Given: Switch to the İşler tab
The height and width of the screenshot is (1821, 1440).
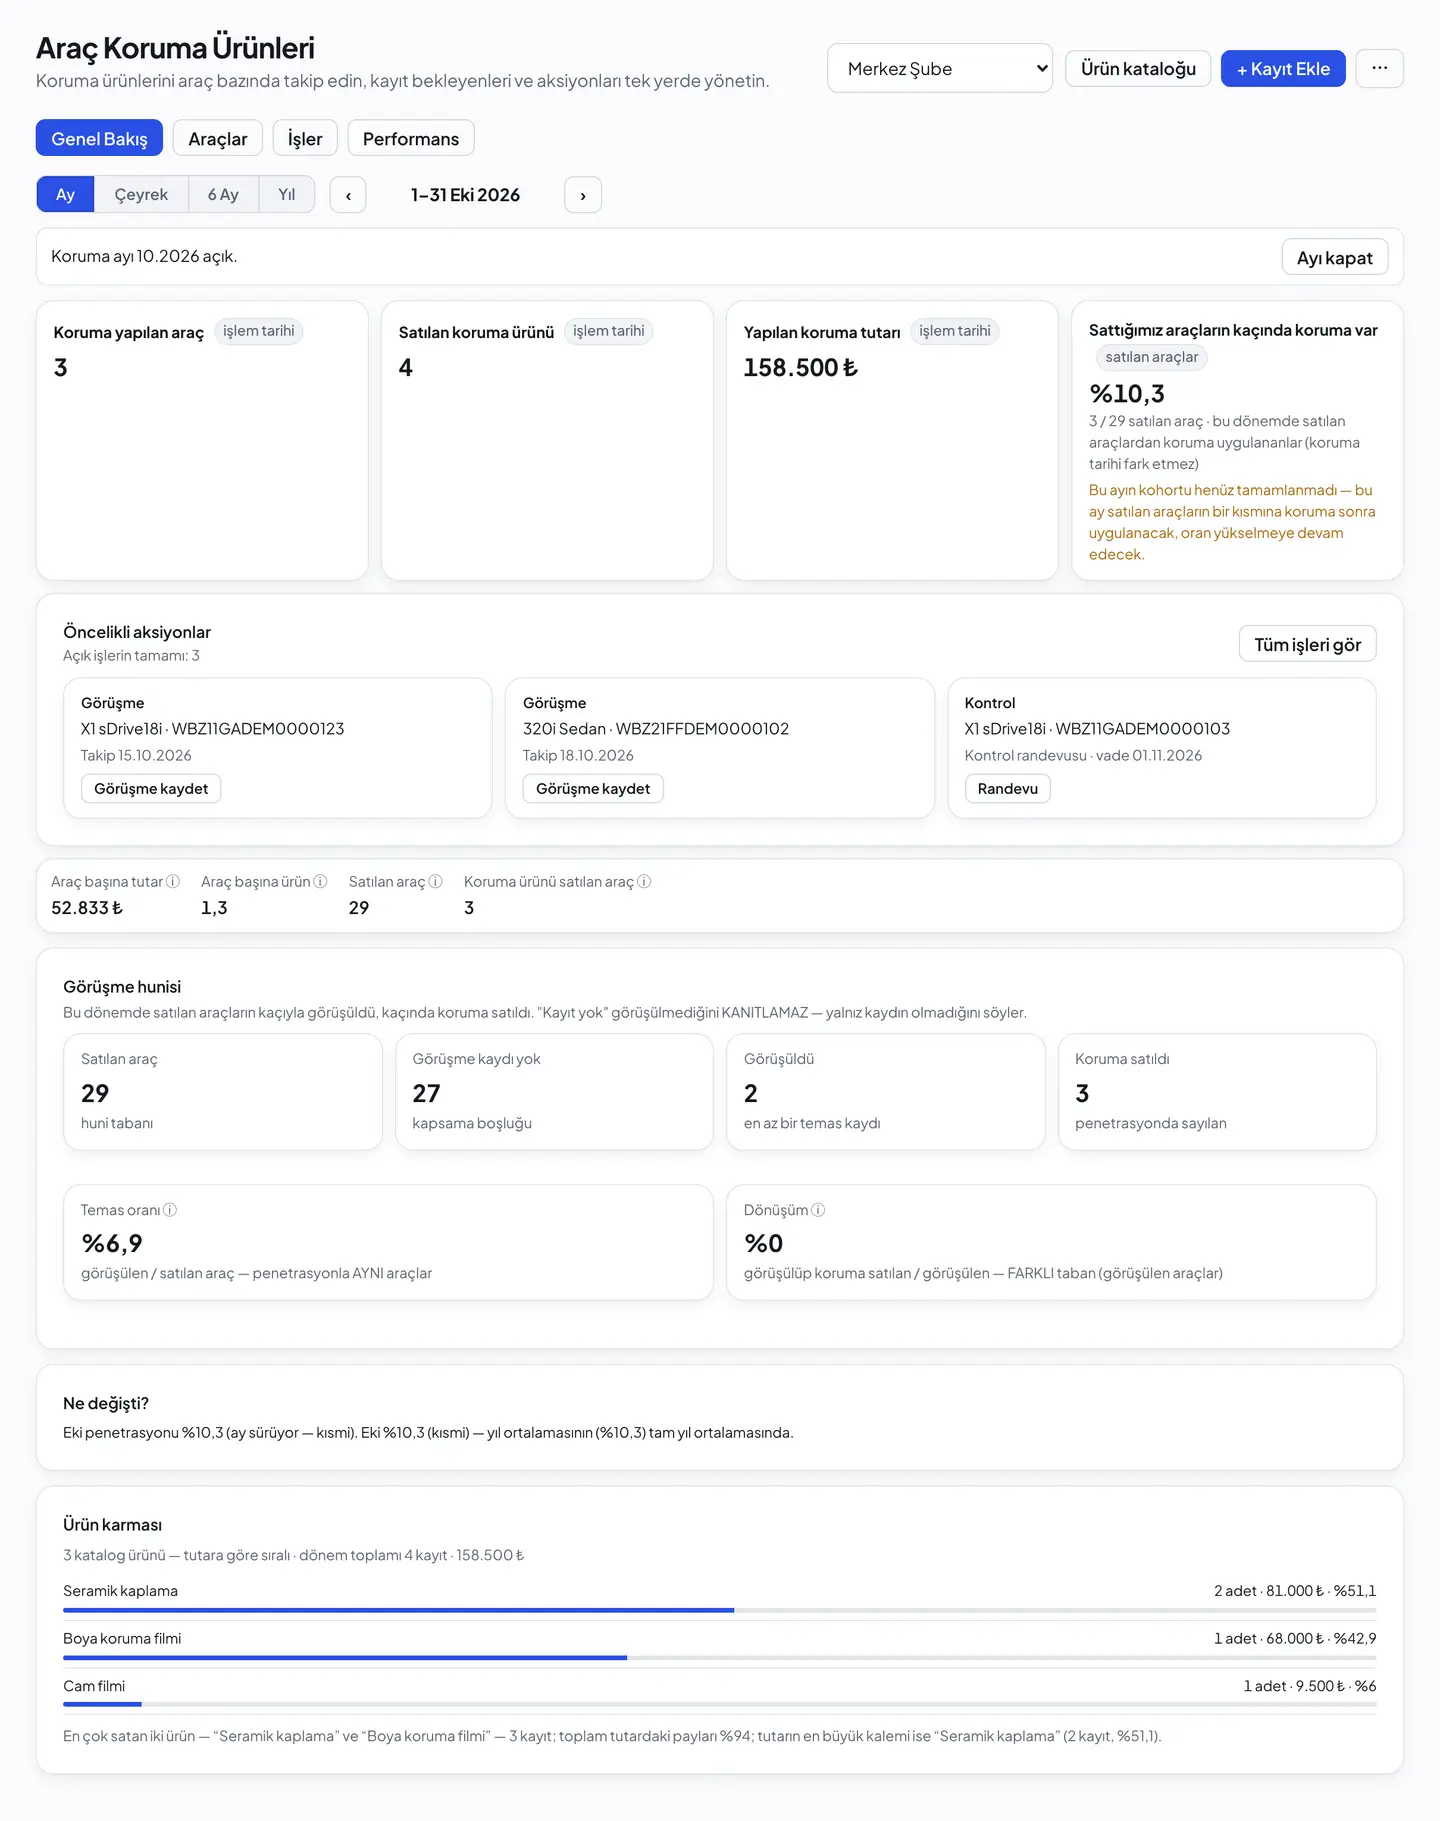Looking at the screenshot, I should (305, 138).
